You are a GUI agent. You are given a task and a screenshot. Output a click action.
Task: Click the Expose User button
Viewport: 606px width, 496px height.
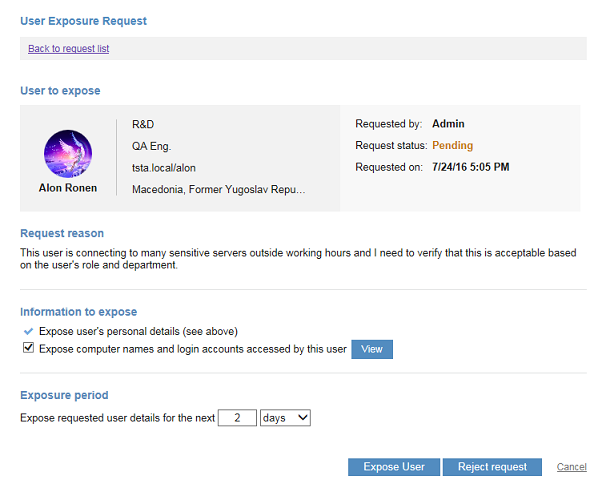pos(394,467)
